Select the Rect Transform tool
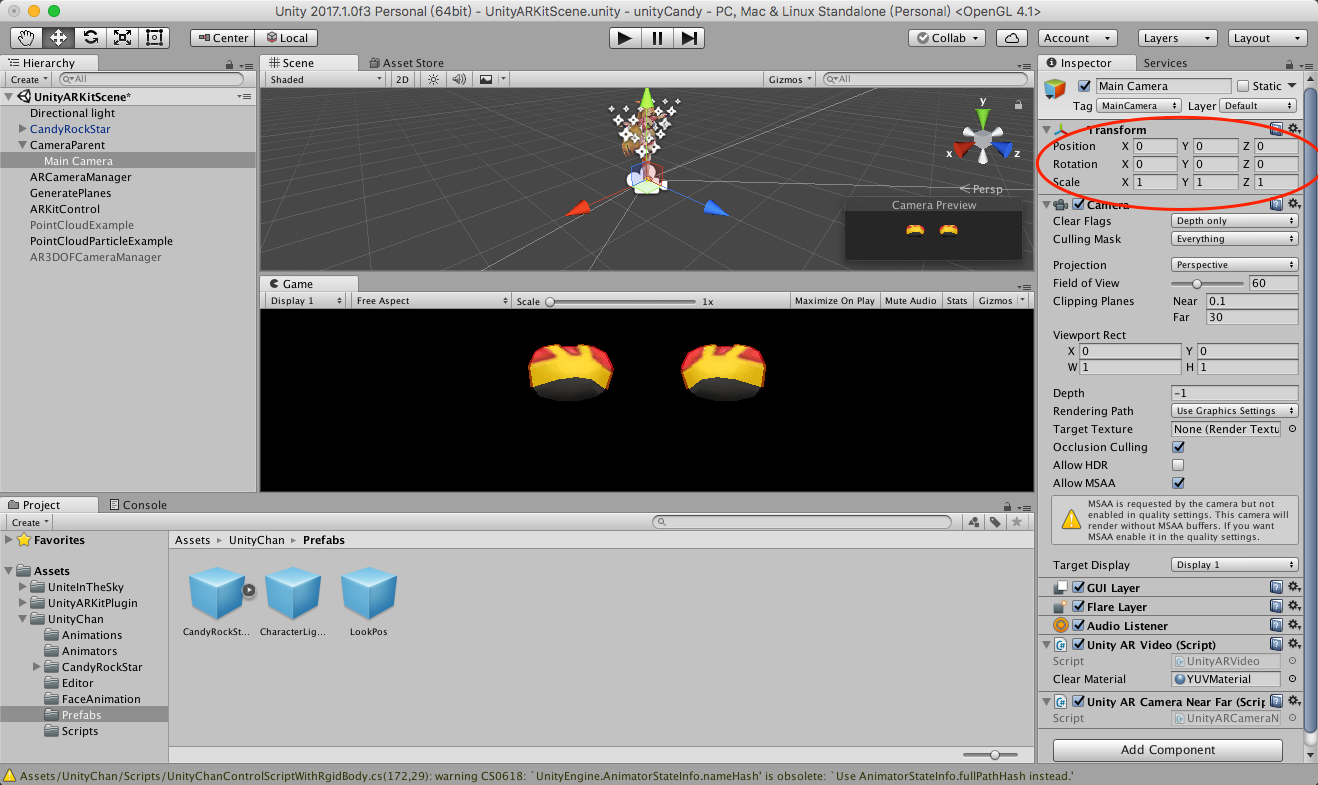Image resolution: width=1318 pixels, height=785 pixels. point(155,38)
